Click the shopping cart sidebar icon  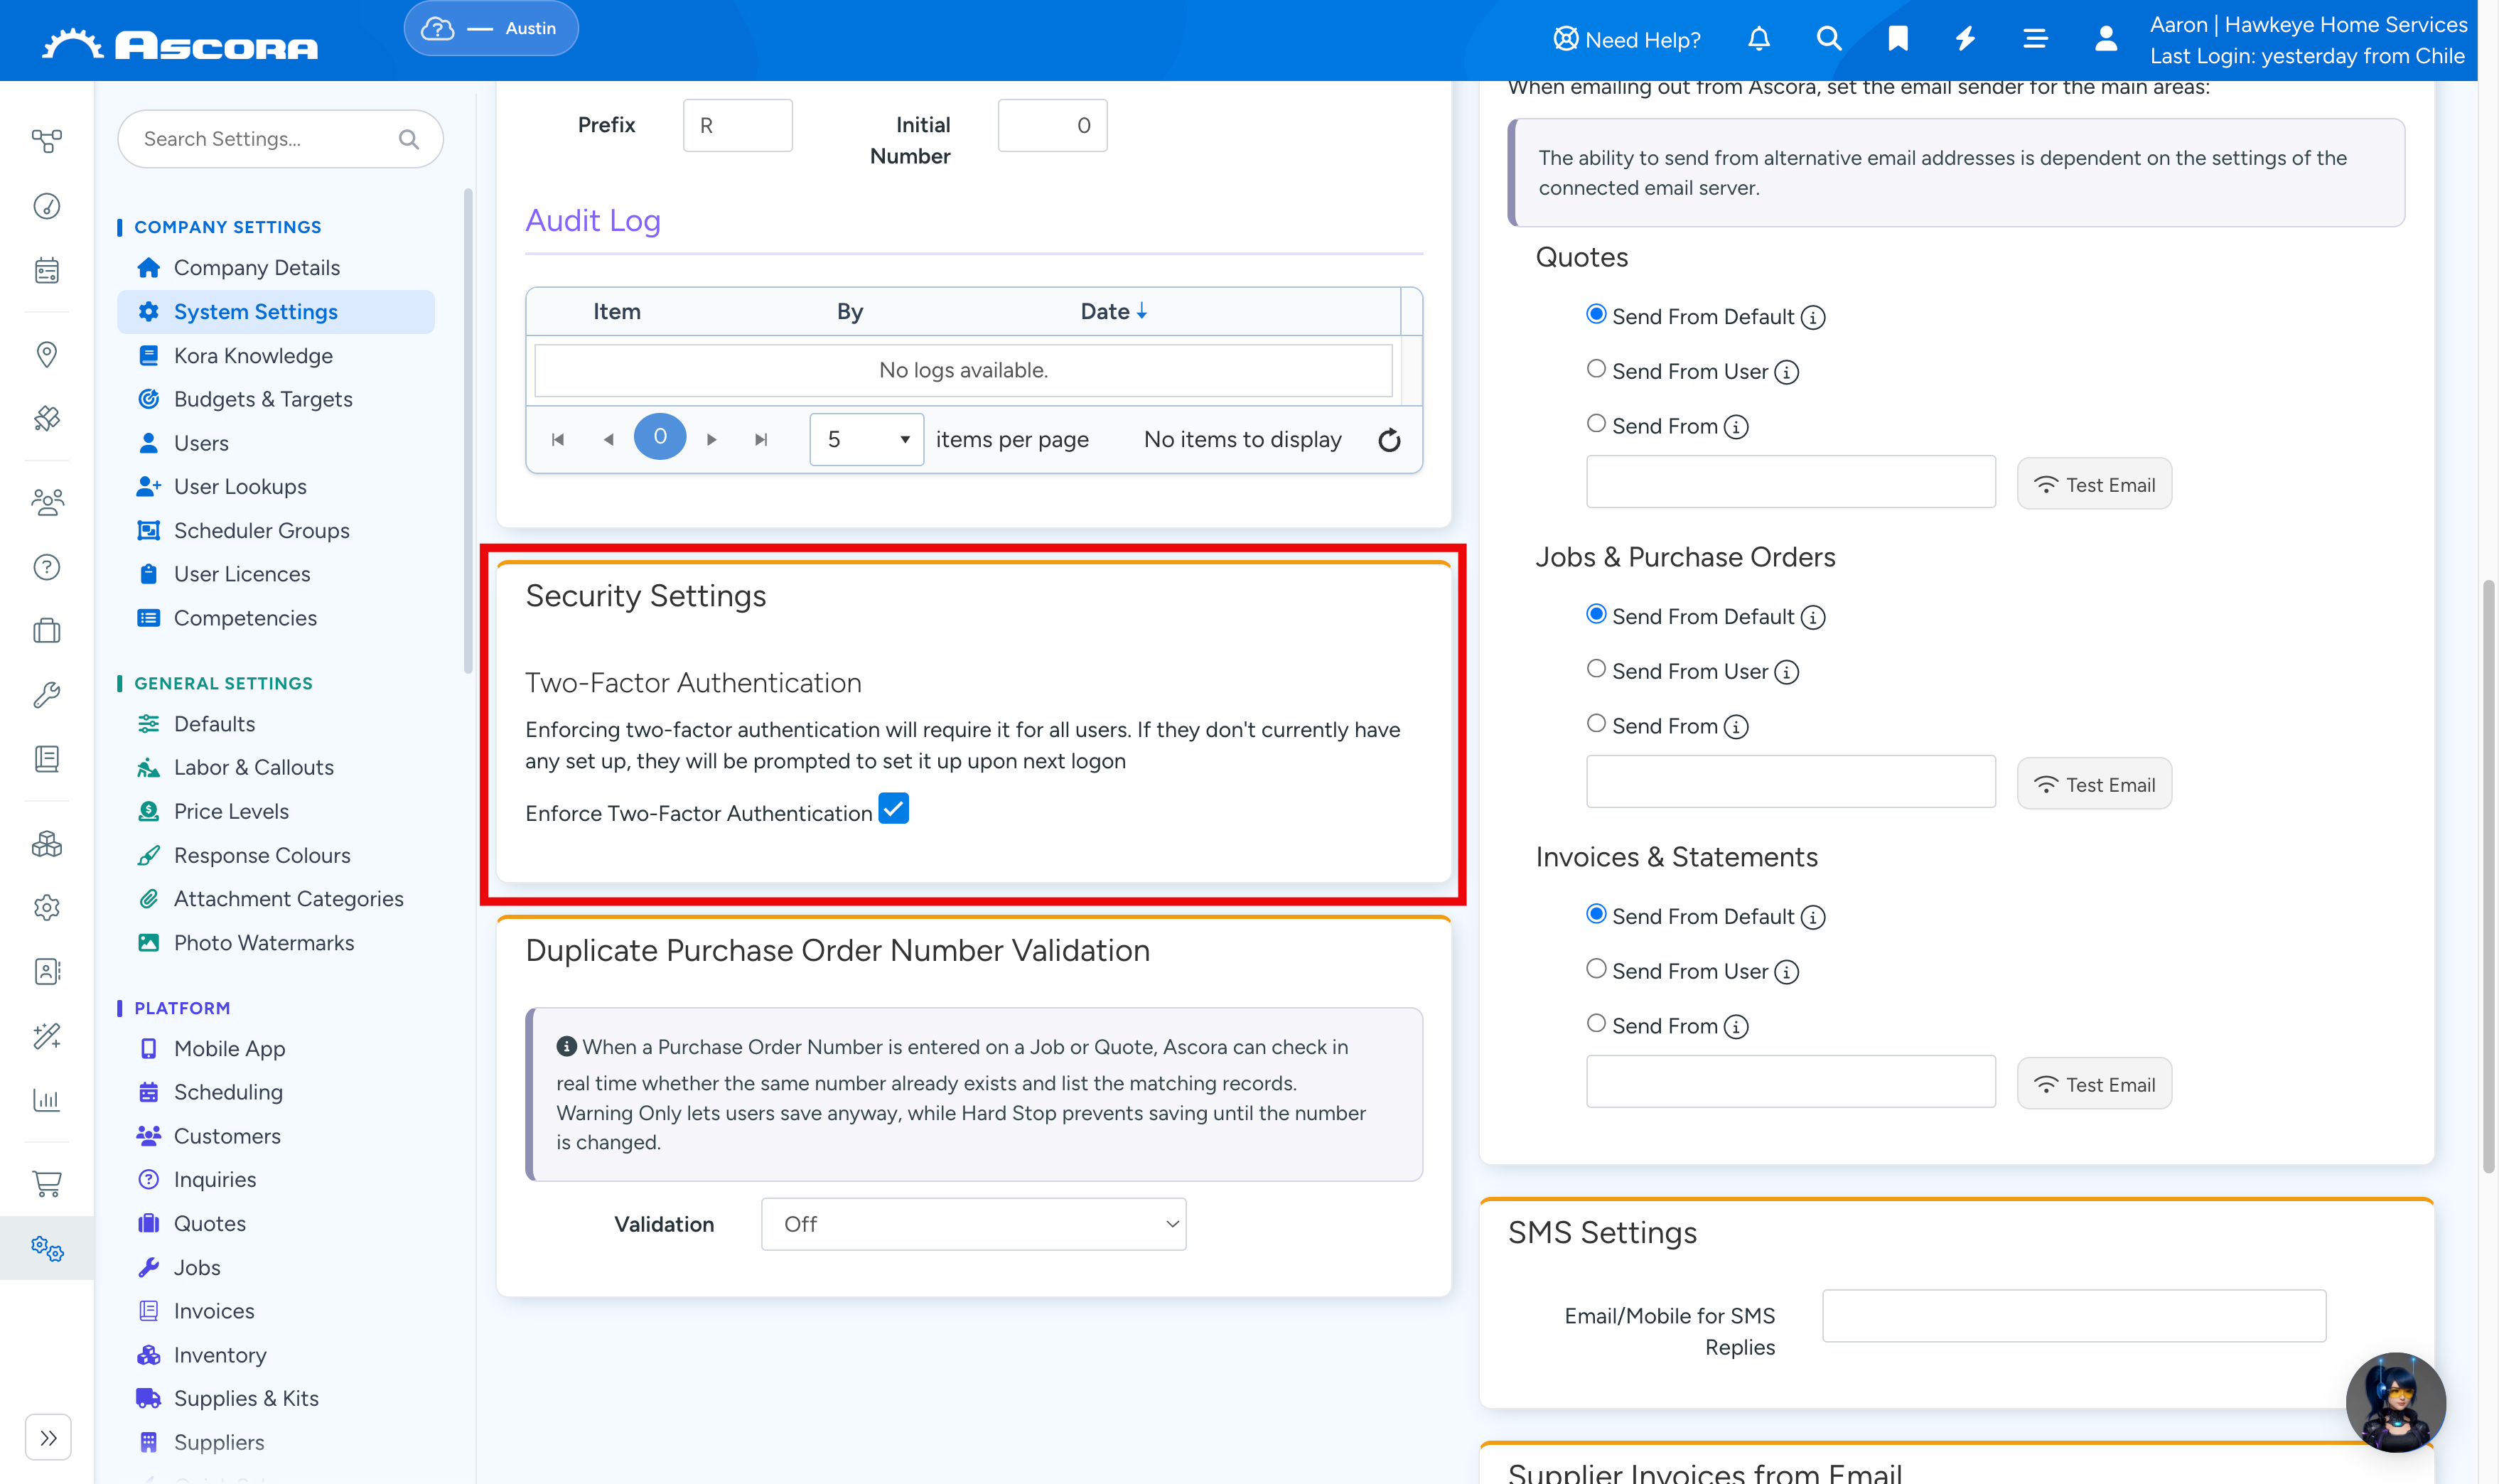click(x=47, y=1183)
